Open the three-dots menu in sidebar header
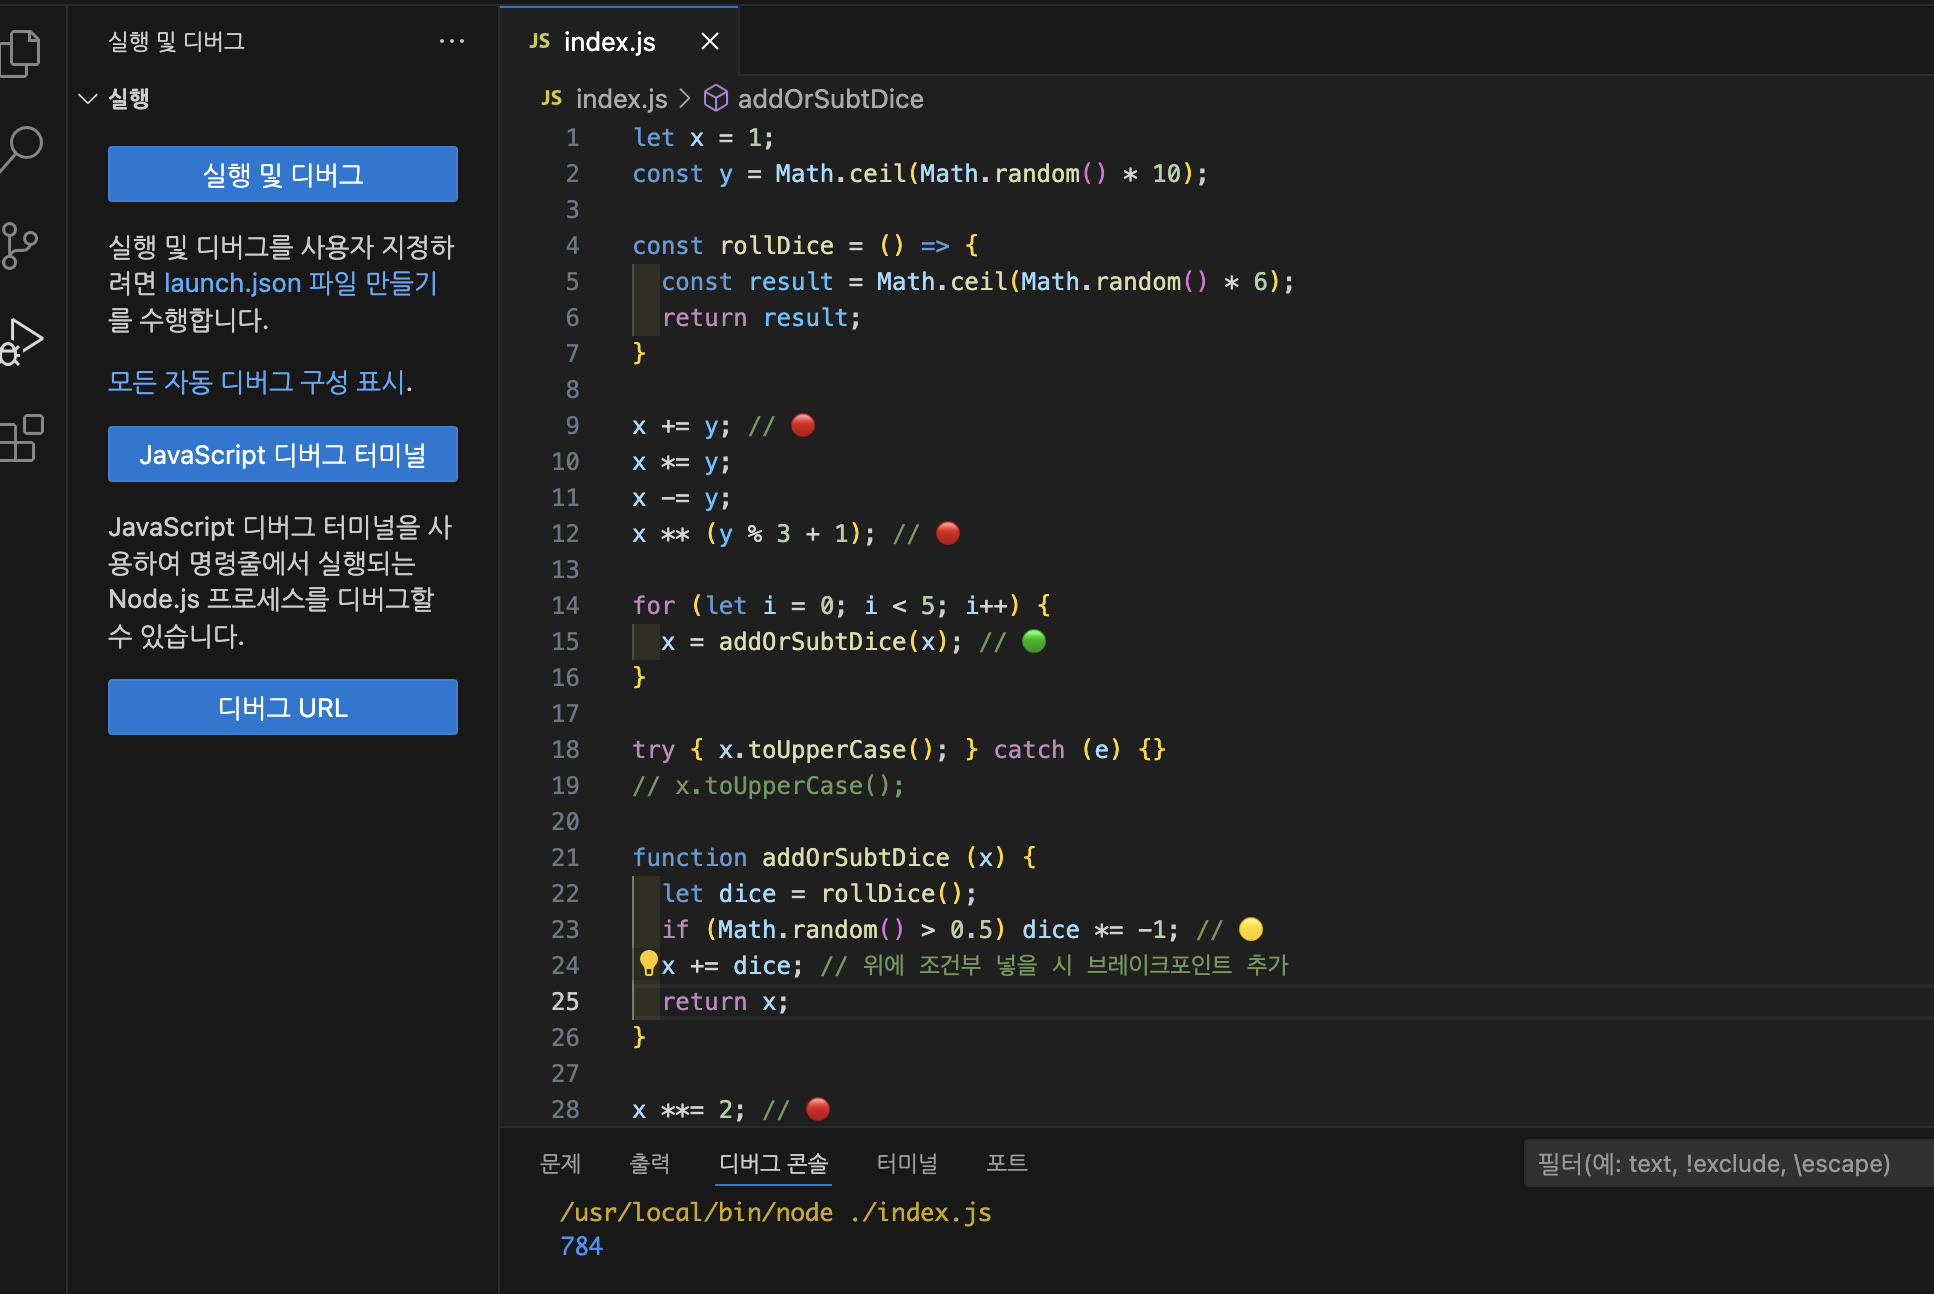Viewport: 1934px width, 1294px height. coord(452,41)
